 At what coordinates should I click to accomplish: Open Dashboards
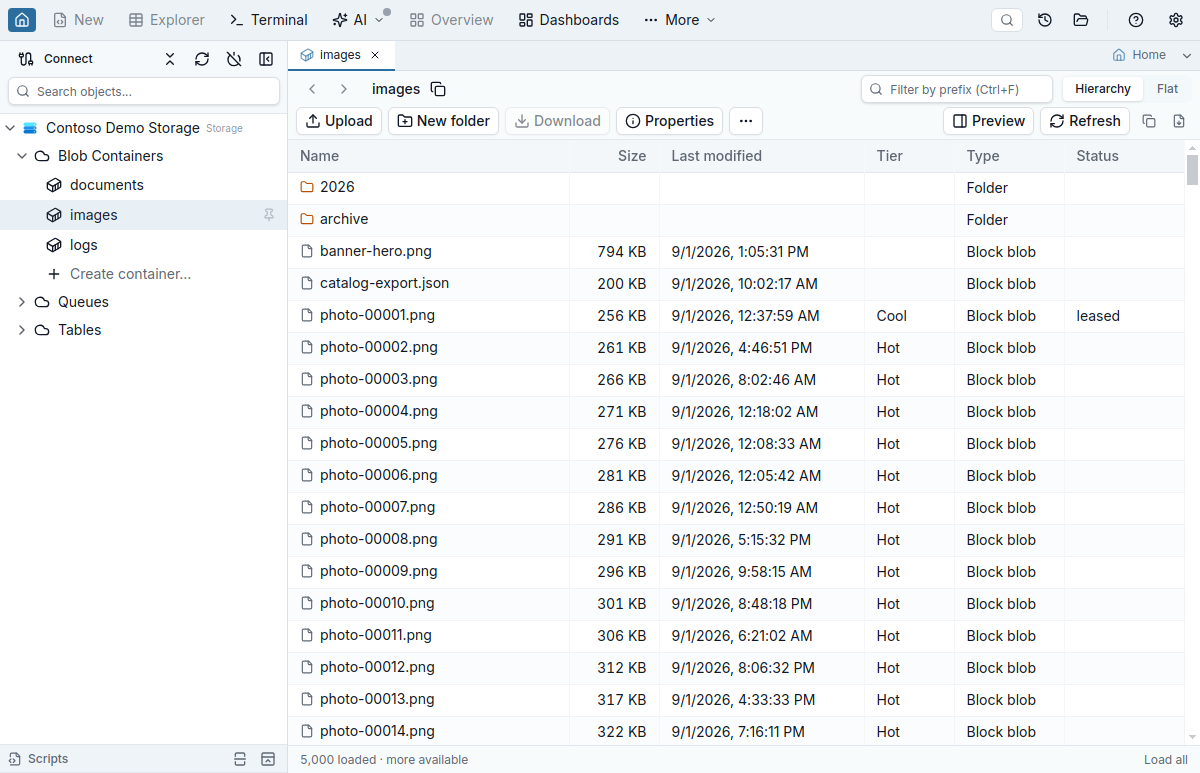(x=569, y=20)
